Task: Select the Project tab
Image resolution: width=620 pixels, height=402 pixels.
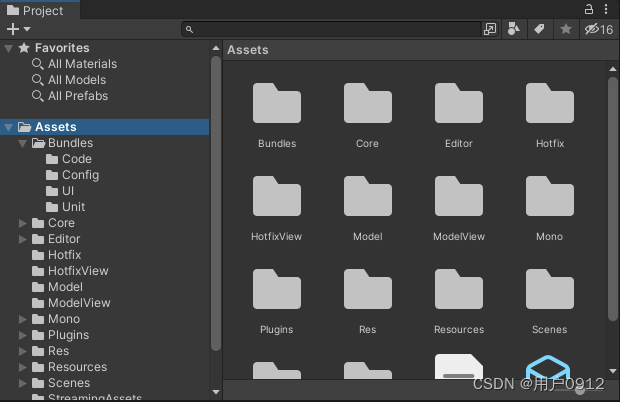Action: [x=40, y=10]
